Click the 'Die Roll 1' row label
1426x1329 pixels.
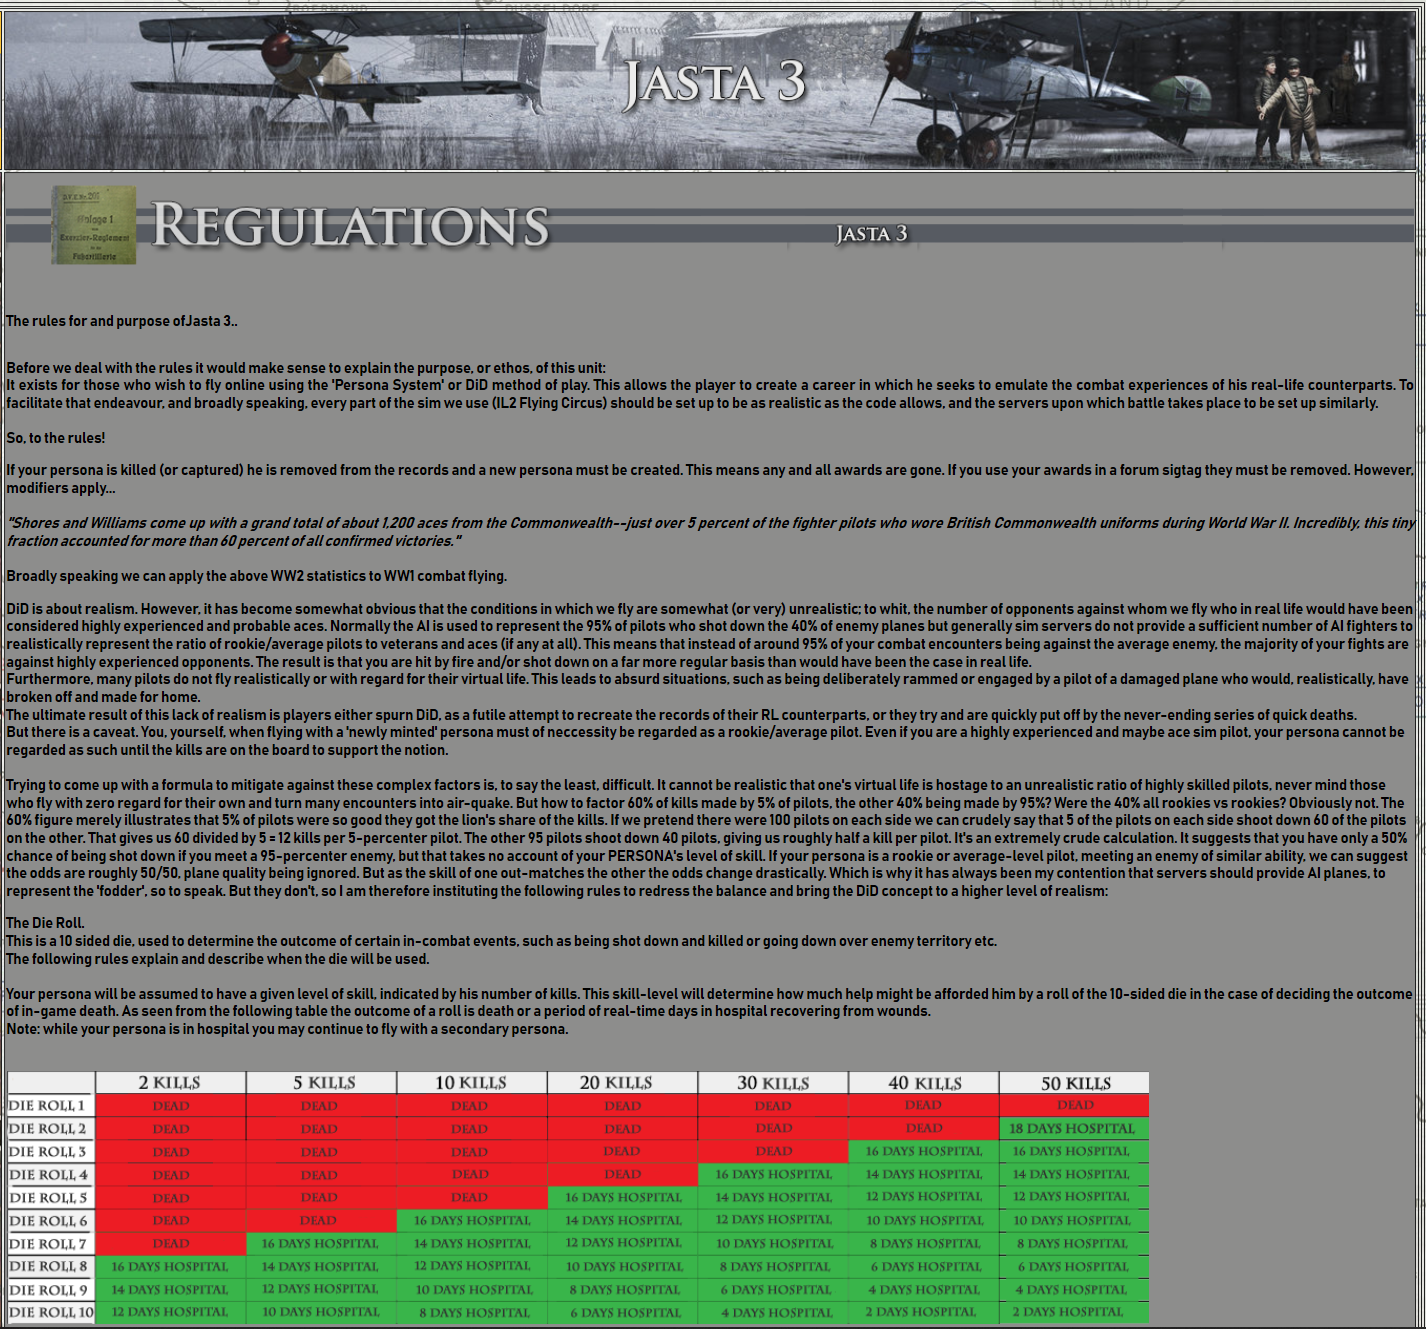51,1105
